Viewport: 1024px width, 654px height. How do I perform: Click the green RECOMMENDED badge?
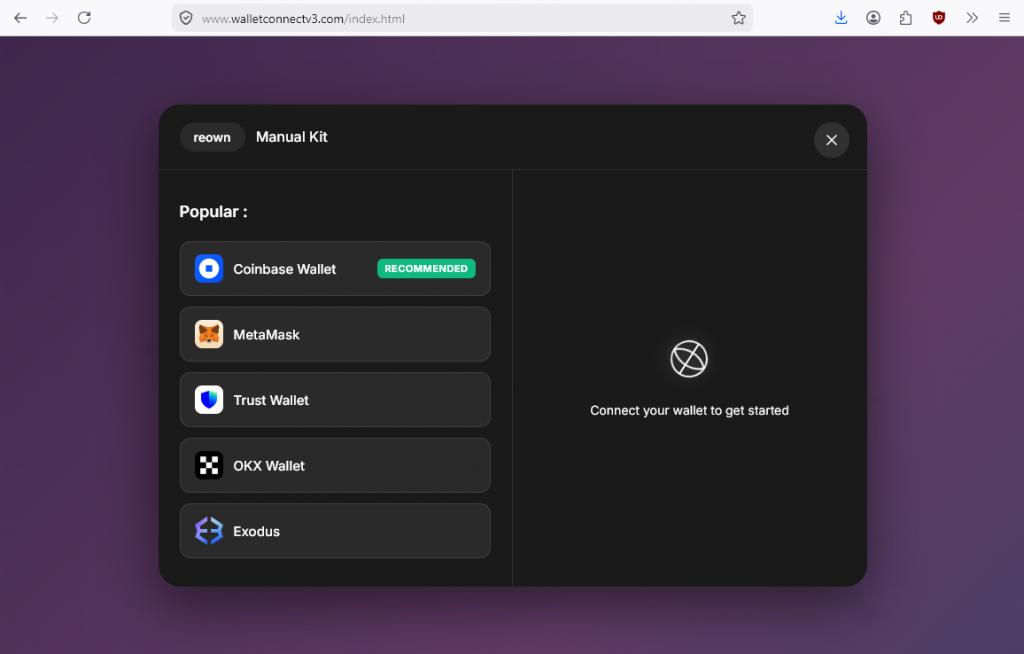(x=426, y=268)
